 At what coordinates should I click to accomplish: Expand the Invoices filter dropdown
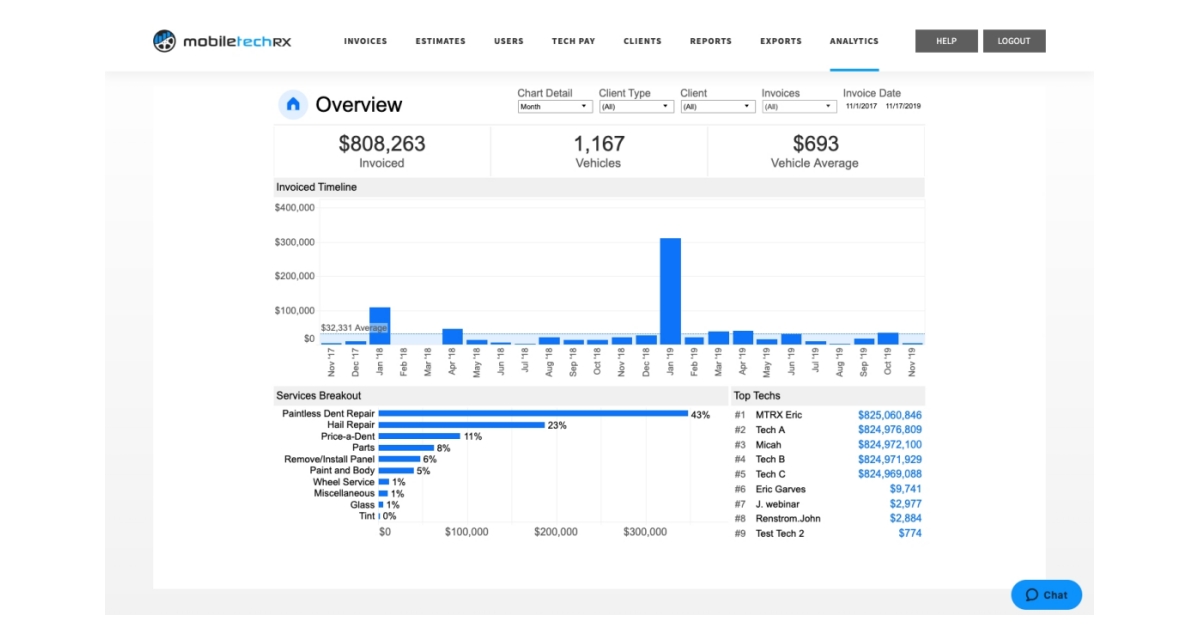pos(799,107)
